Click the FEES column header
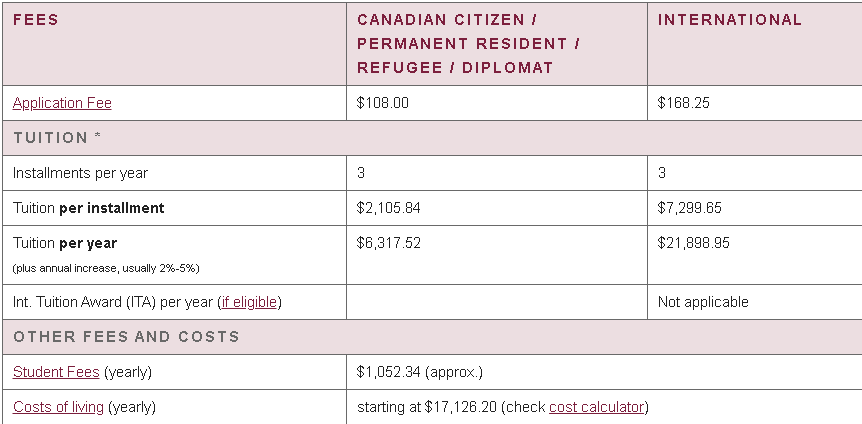The width and height of the screenshot is (862, 424). tap(36, 20)
